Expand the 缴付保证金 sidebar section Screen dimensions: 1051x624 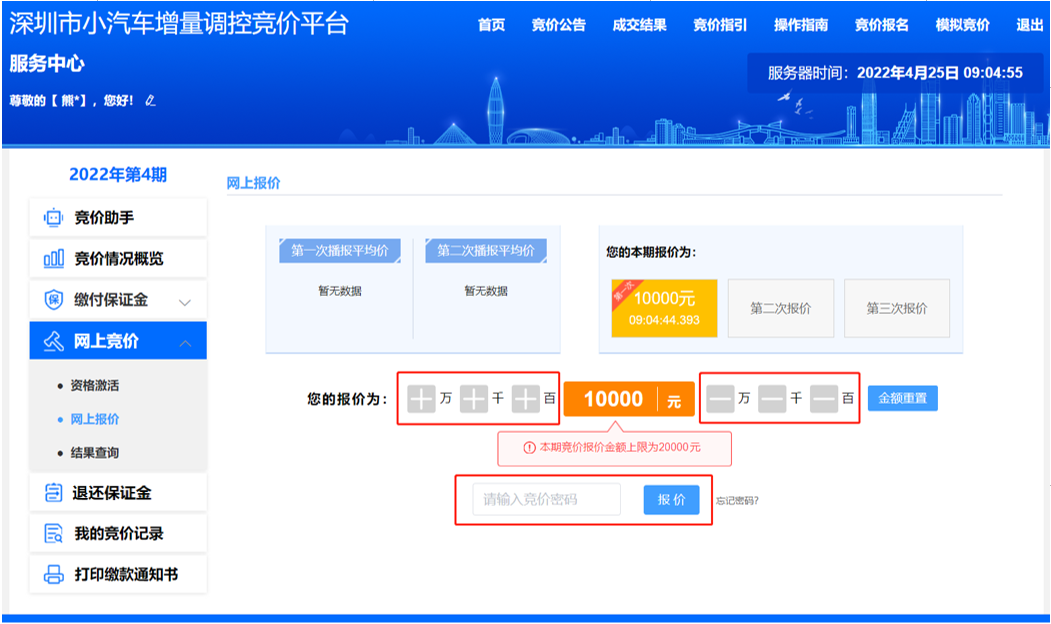[118, 300]
